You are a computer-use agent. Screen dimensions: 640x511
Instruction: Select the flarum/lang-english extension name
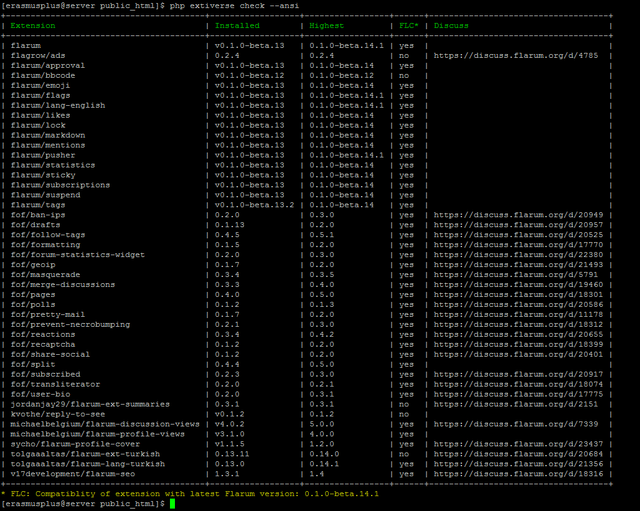58,105
